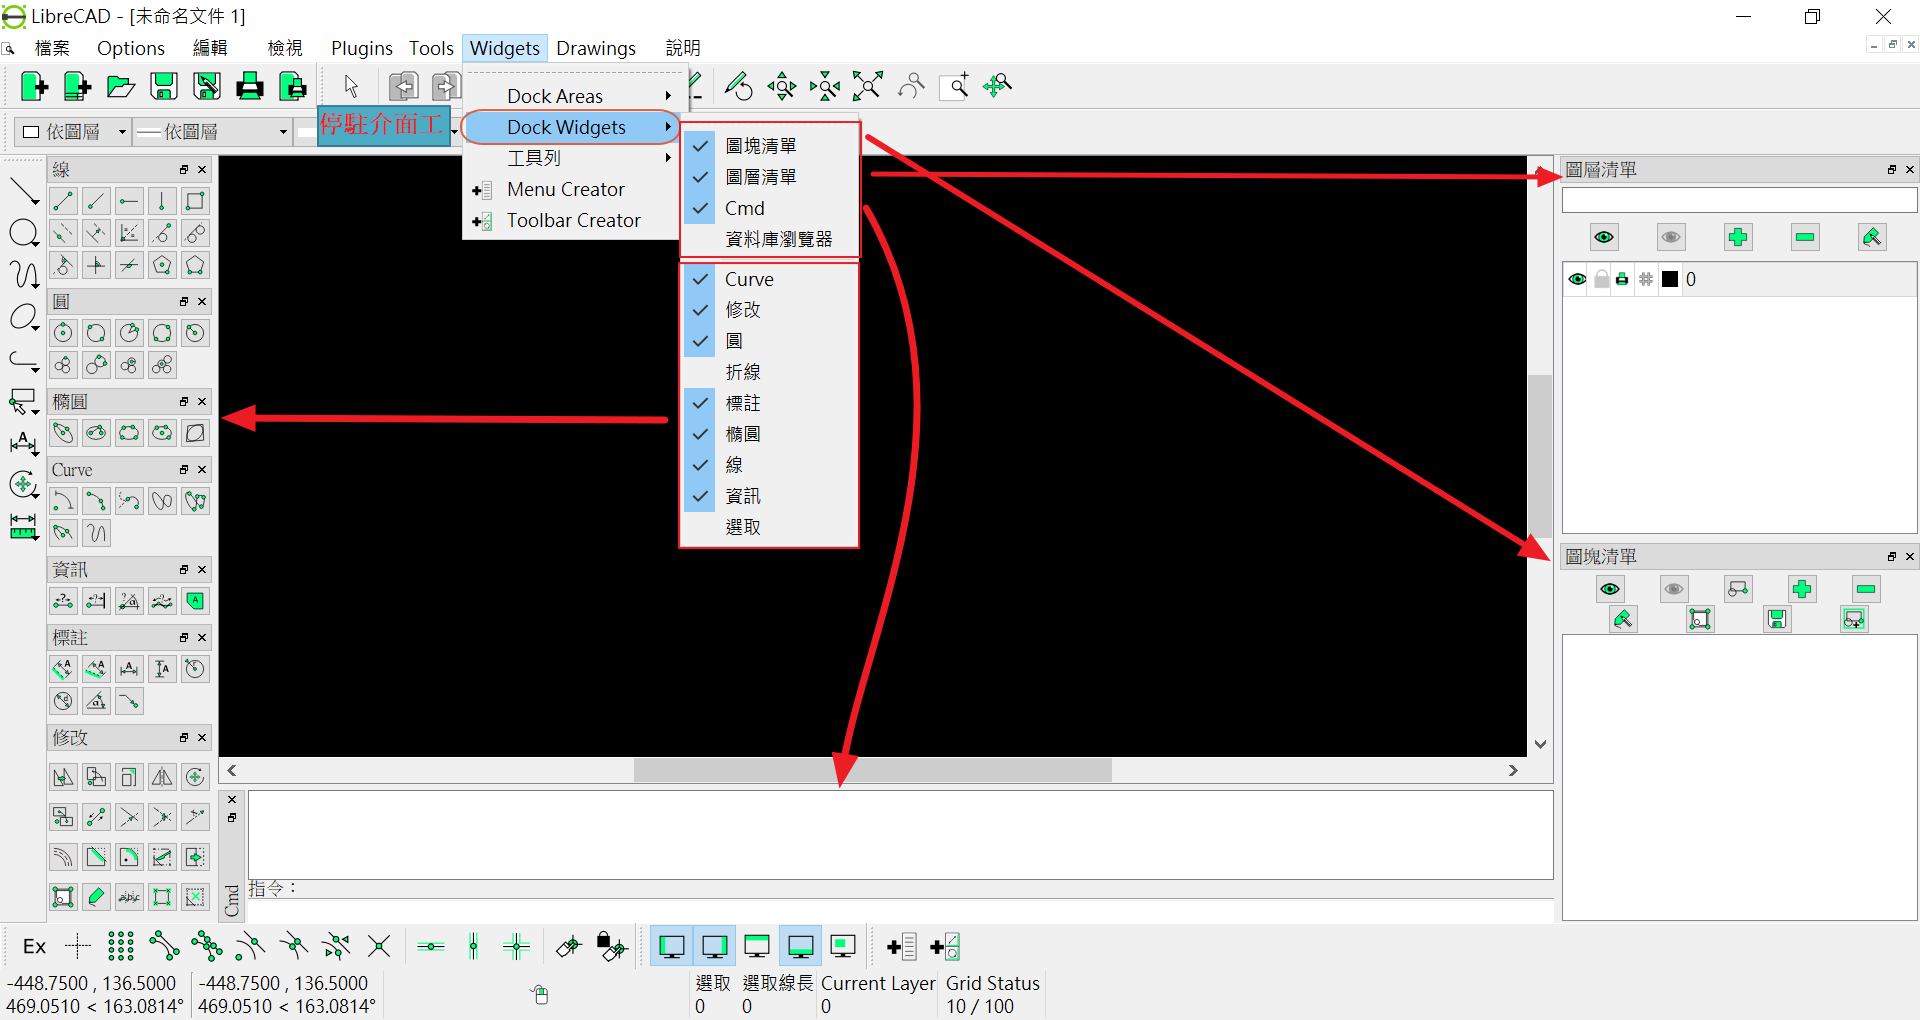Print the drawing using the printer icon
The width and height of the screenshot is (1920, 1020).
250,87
